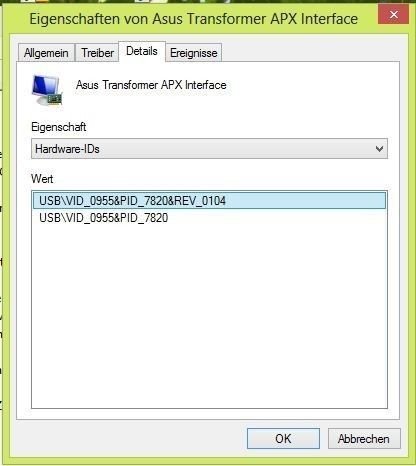Image resolution: width=416 pixels, height=466 pixels.
Task: Focus the partially hidden window behind the dialog
Action: tap(1, 233)
